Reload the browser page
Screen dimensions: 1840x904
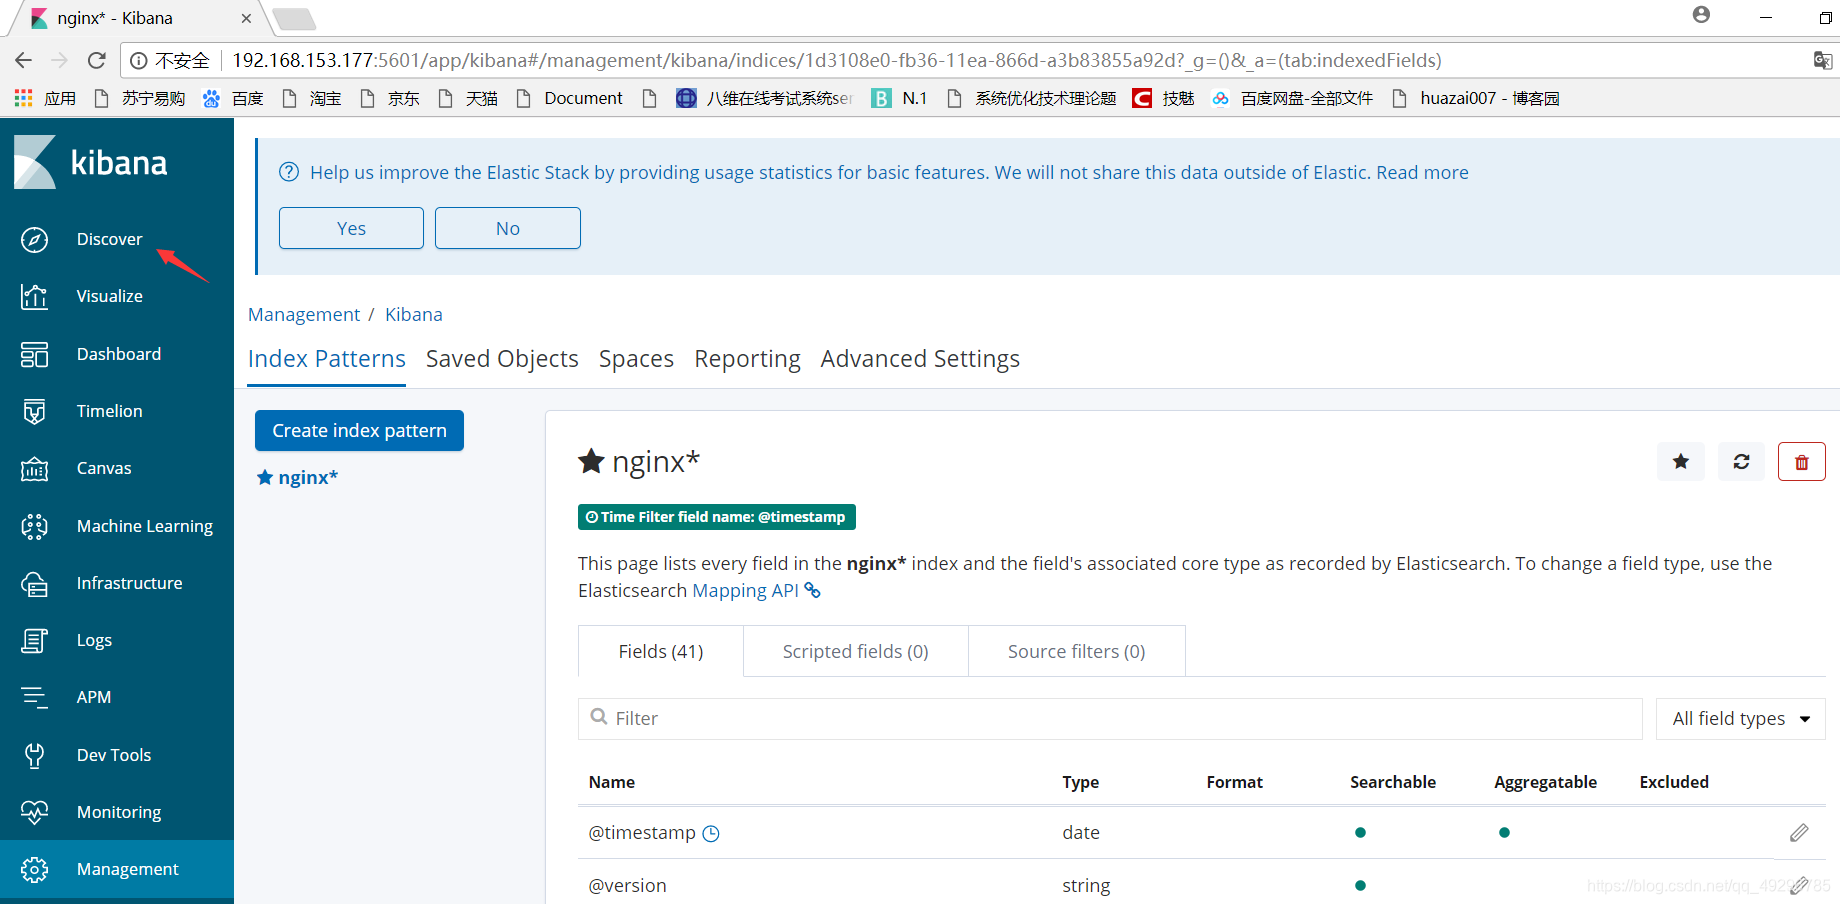click(97, 60)
